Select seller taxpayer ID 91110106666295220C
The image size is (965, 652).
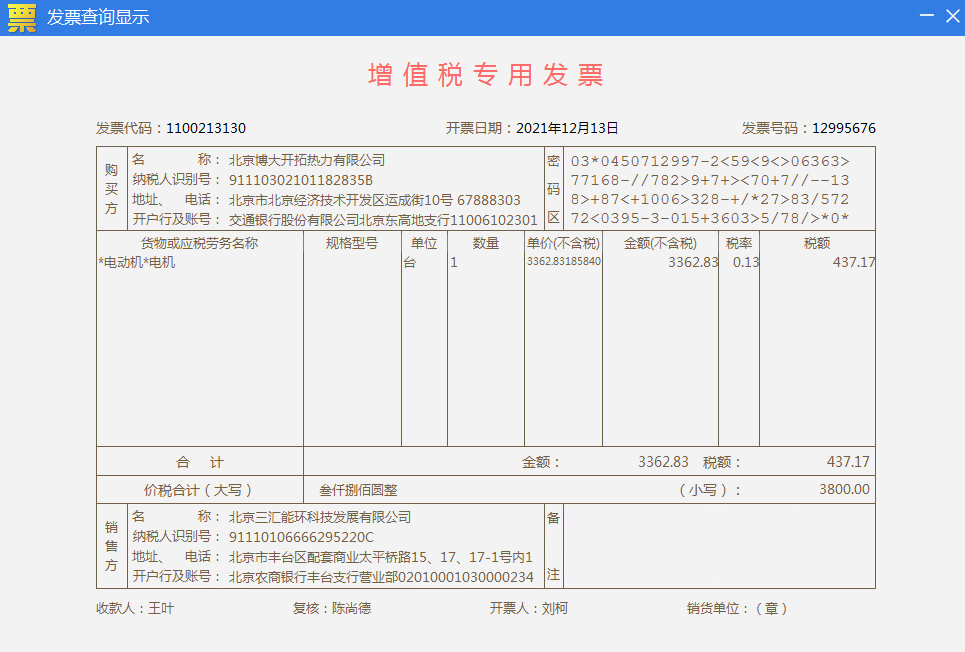301,537
